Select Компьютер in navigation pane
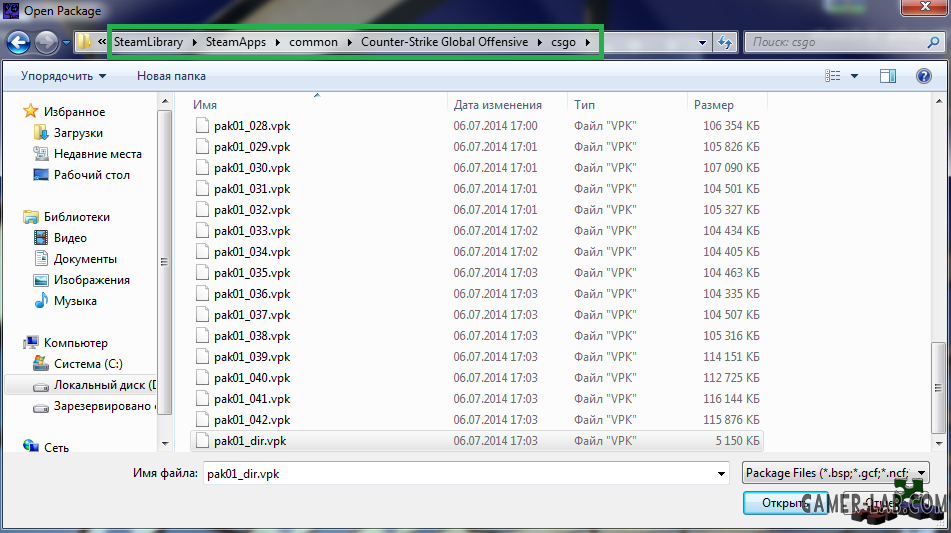Viewport: 951px width, 533px height. [76, 343]
